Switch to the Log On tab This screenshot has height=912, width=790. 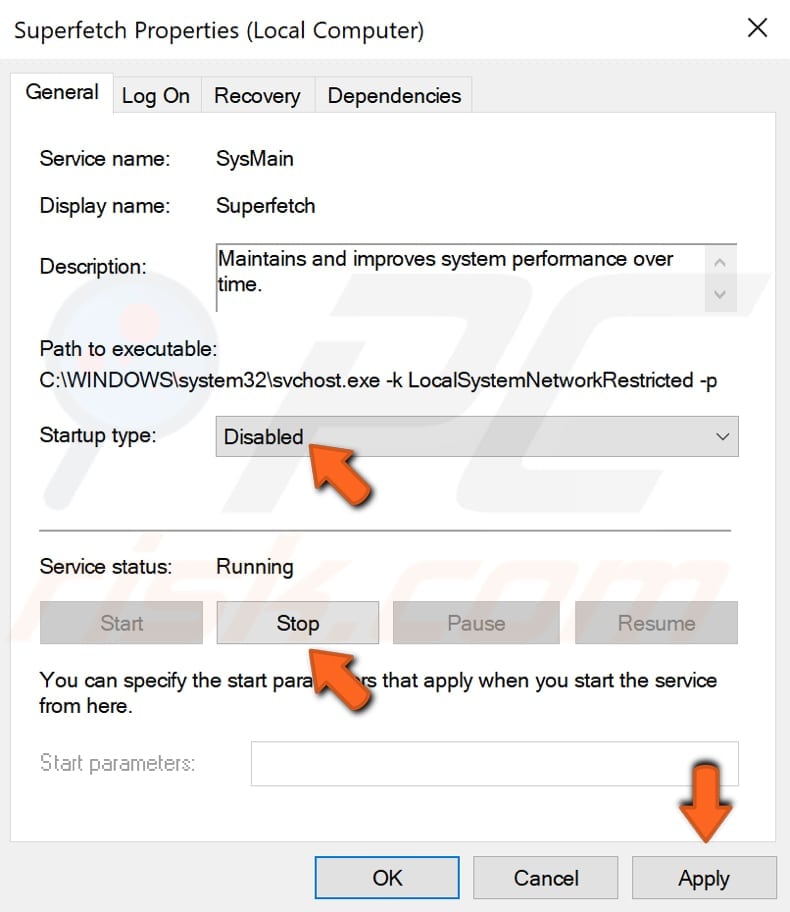156,95
